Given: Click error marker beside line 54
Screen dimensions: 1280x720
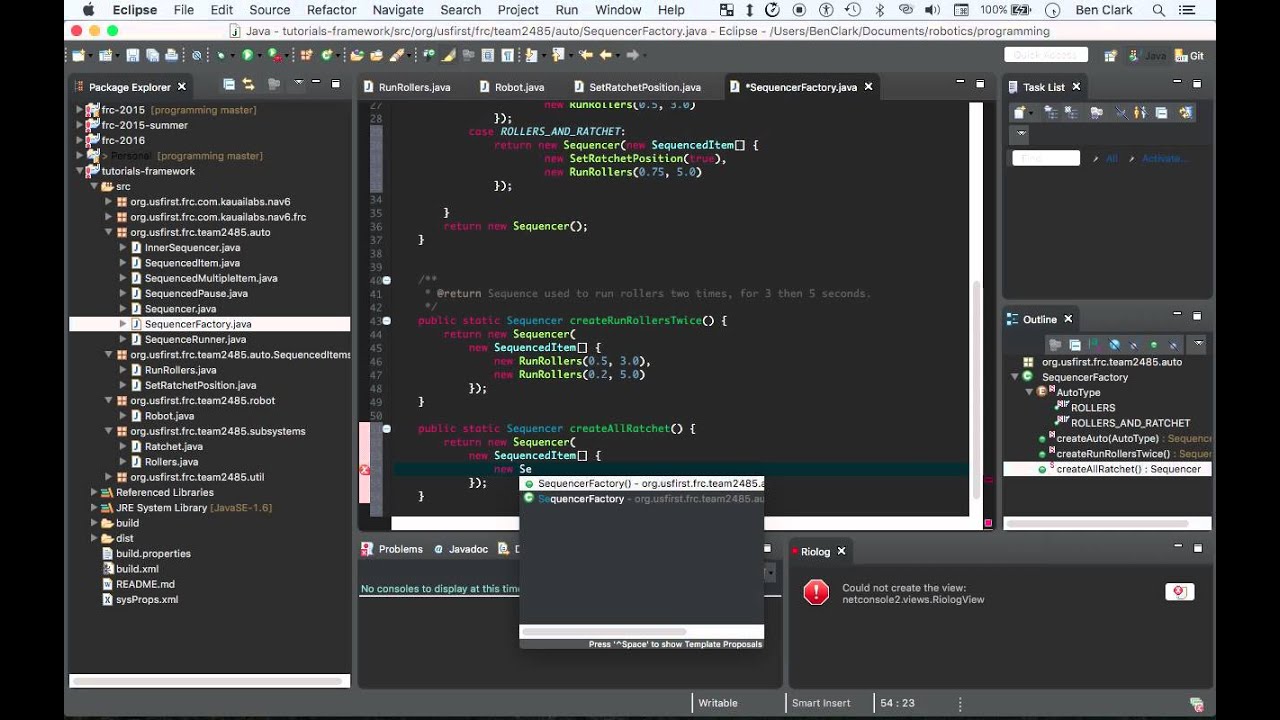Looking at the screenshot, I should tap(364, 469).
